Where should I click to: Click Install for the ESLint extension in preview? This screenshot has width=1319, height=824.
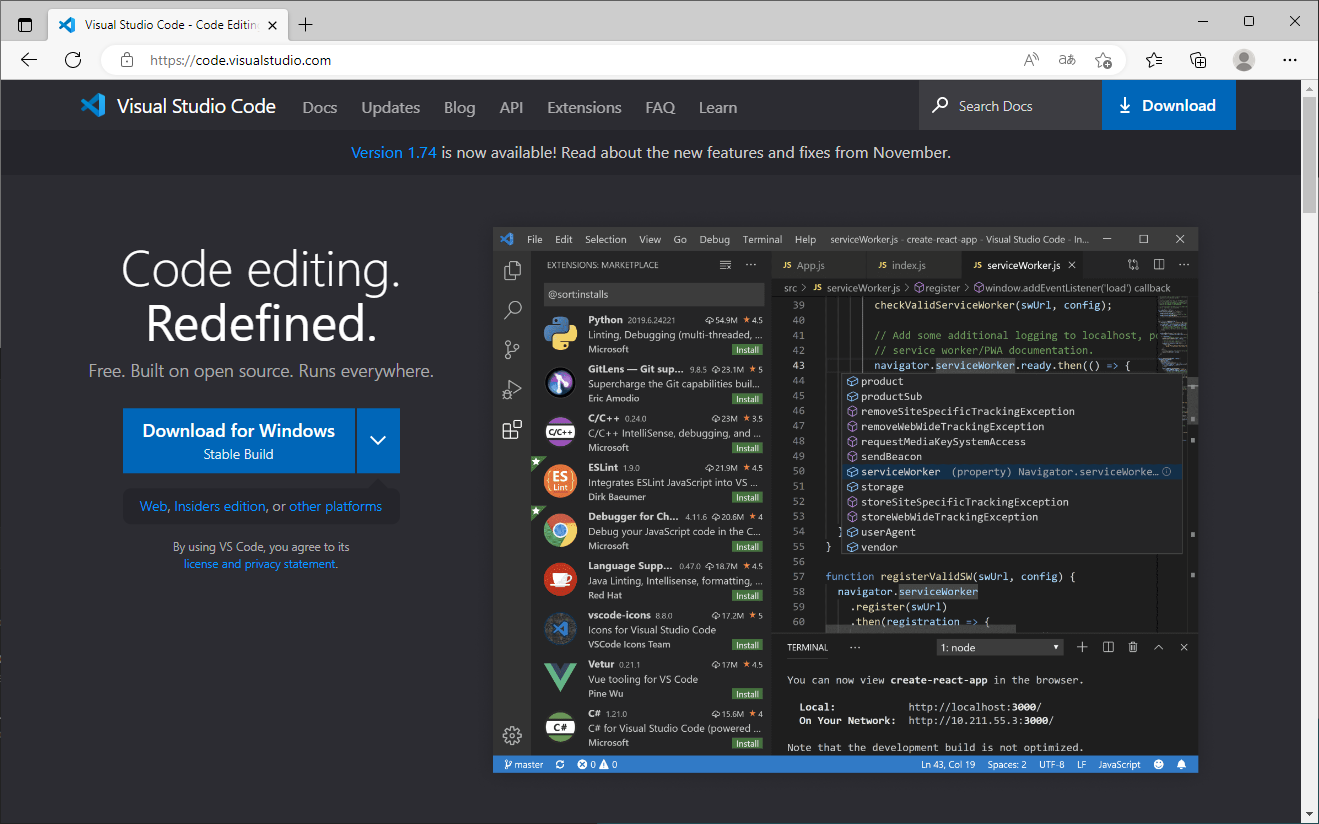pyautogui.click(x=747, y=497)
